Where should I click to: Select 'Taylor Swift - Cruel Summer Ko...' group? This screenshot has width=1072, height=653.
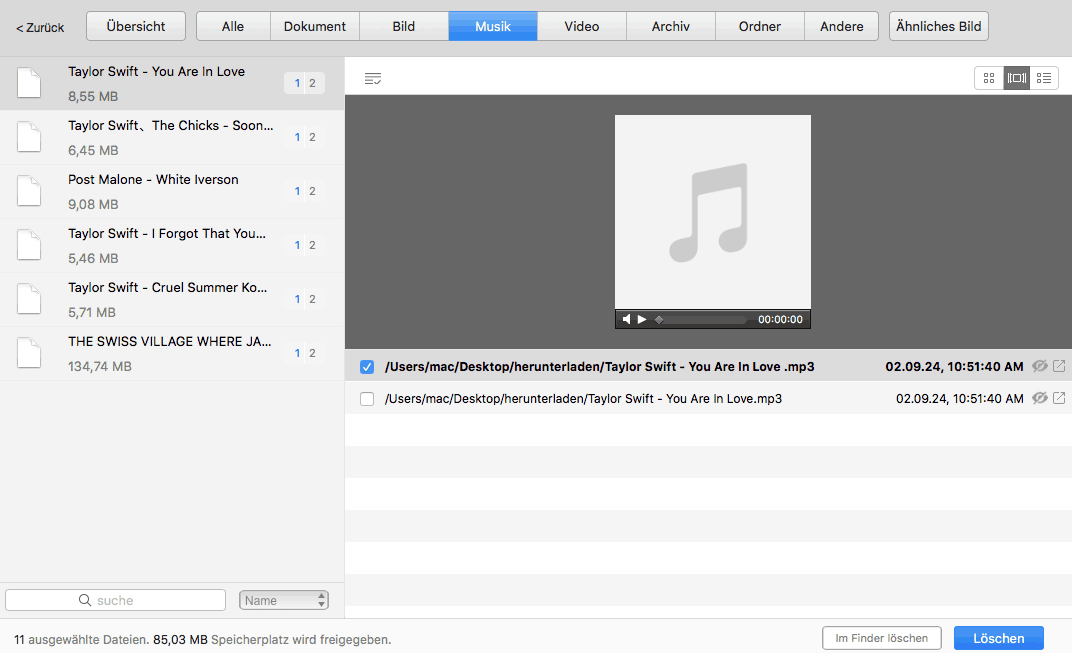[x=172, y=299]
